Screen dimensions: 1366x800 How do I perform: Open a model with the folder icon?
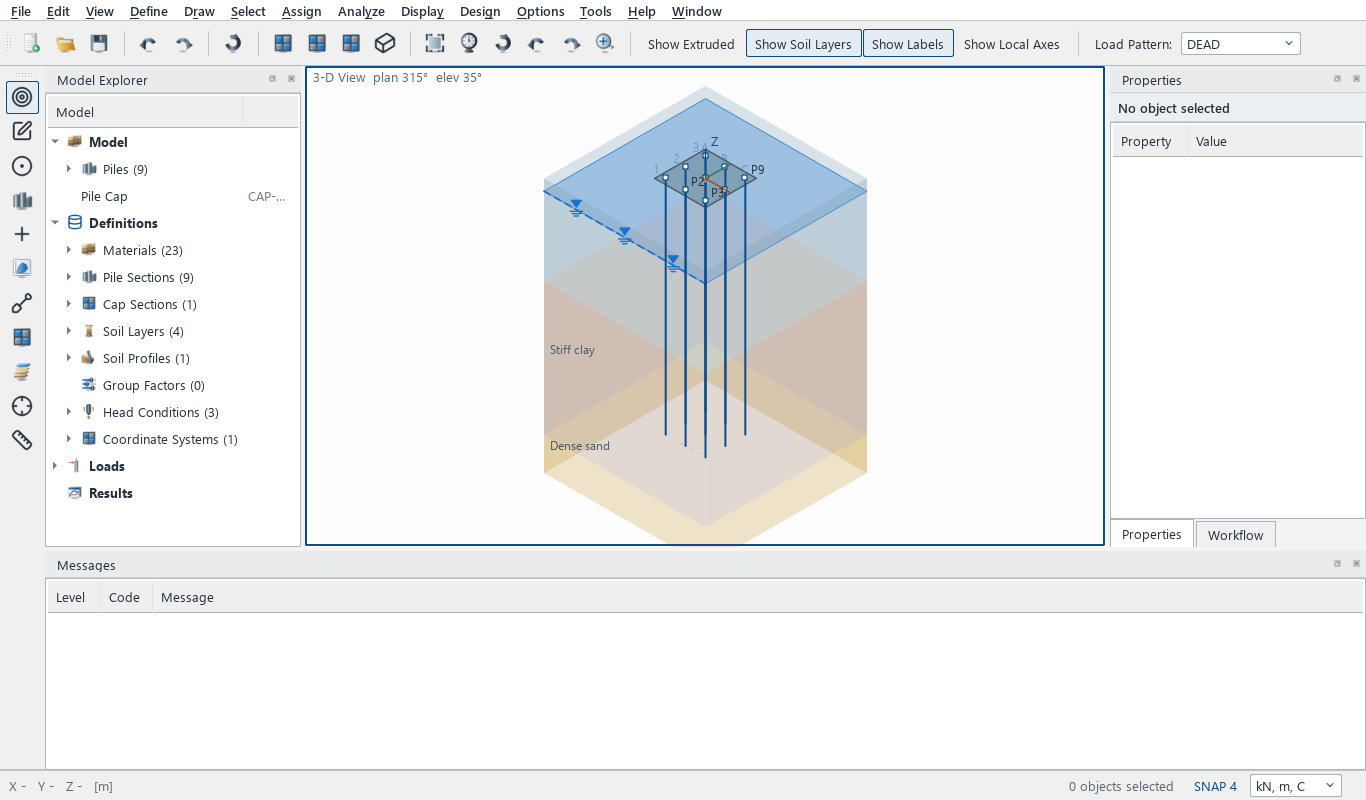[x=66, y=44]
